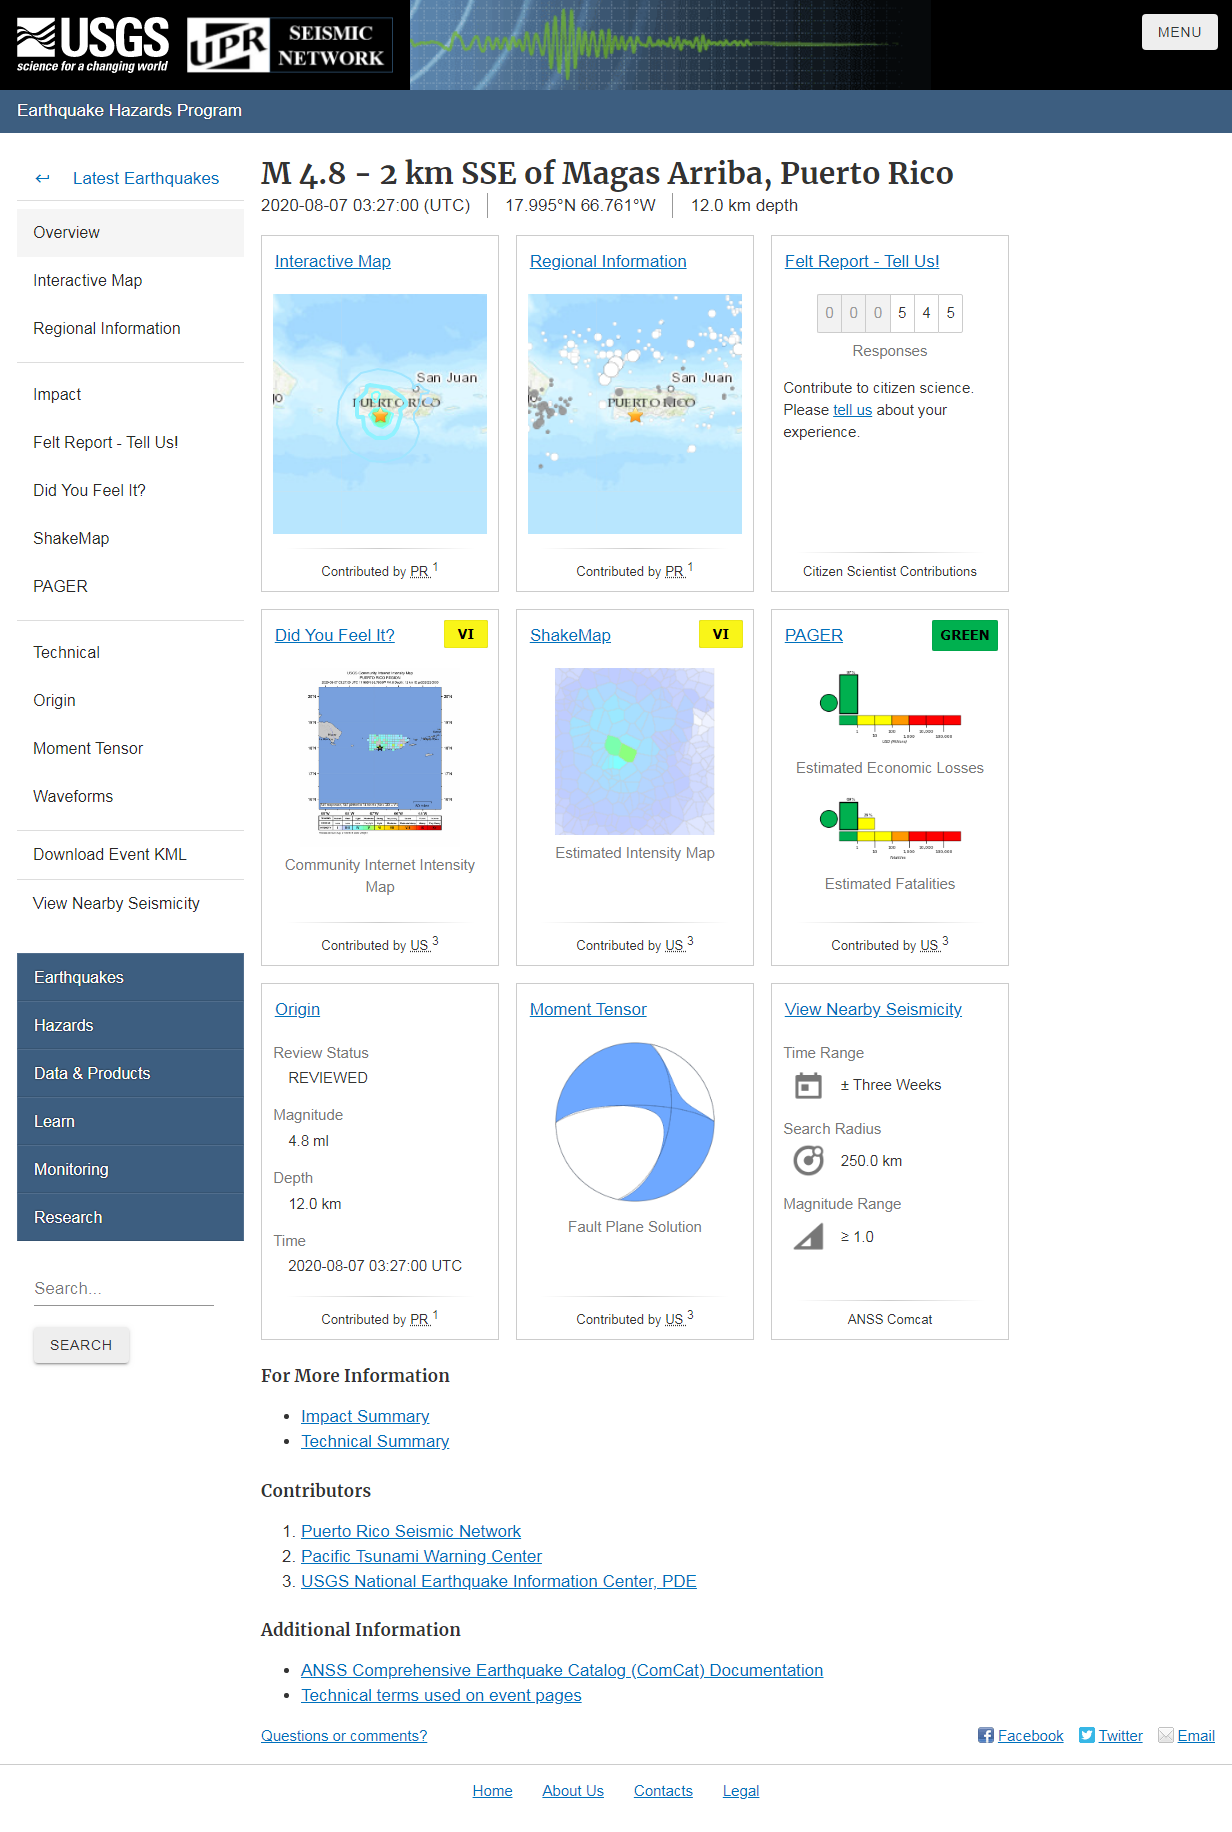The height and width of the screenshot is (1832, 1232).
Task: Open the Hazards navigation section
Action: point(130,1025)
